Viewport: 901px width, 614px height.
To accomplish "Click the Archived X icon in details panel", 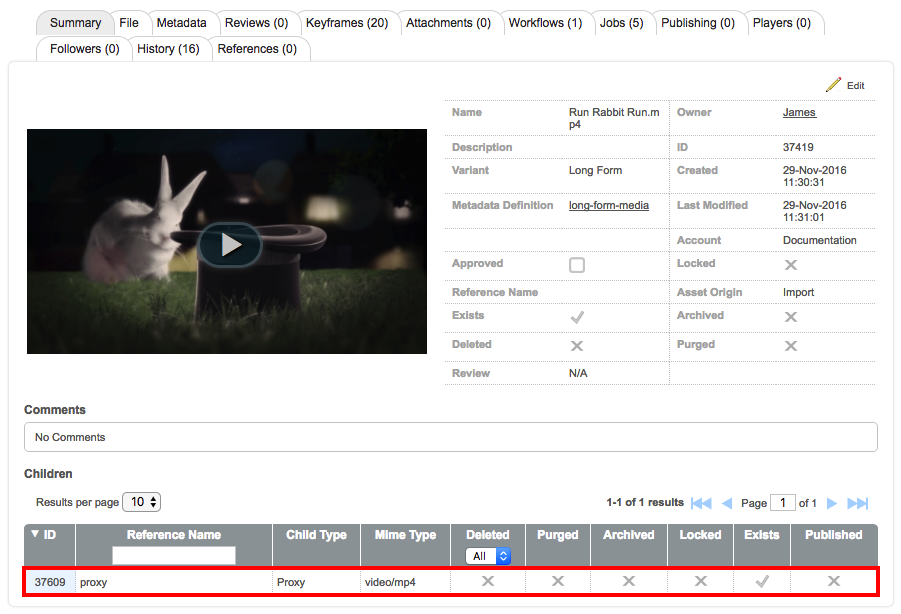I will tap(791, 315).
